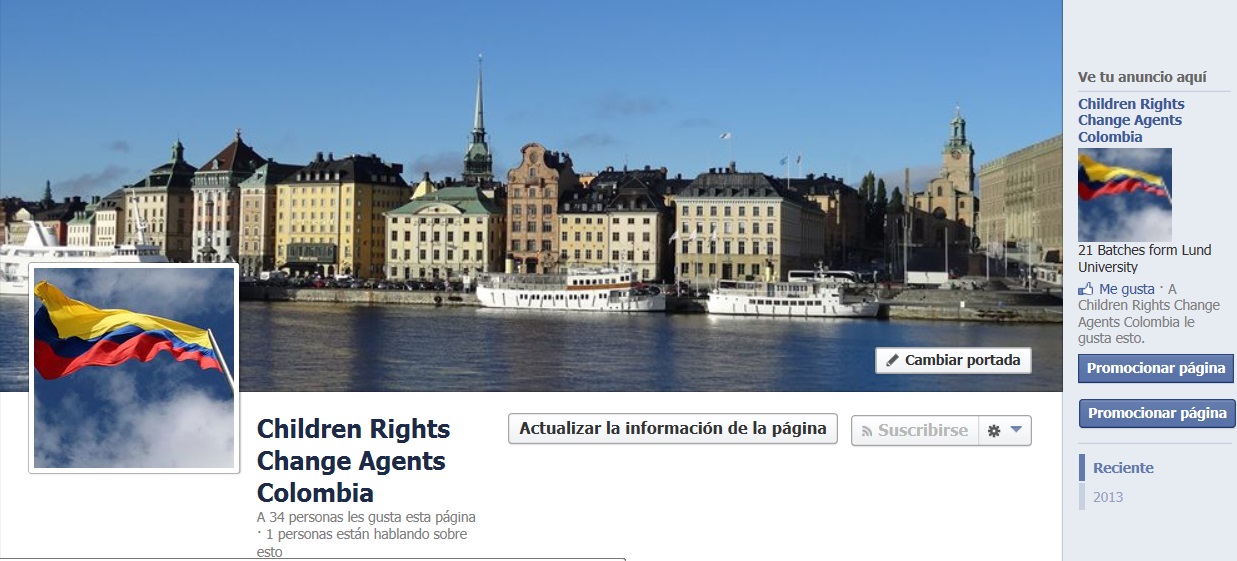
Task: Click 'A 34 personas les gusta' text
Action: (x=366, y=518)
